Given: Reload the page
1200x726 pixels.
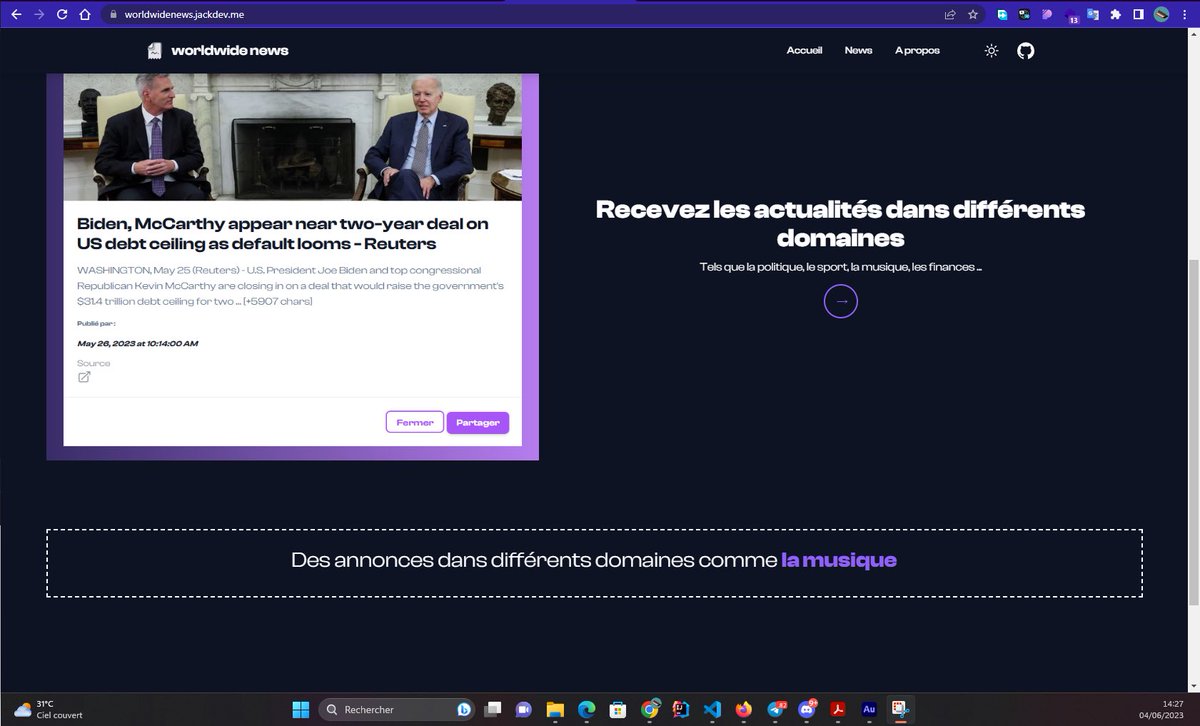Looking at the screenshot, I should [x=62, y=15].
